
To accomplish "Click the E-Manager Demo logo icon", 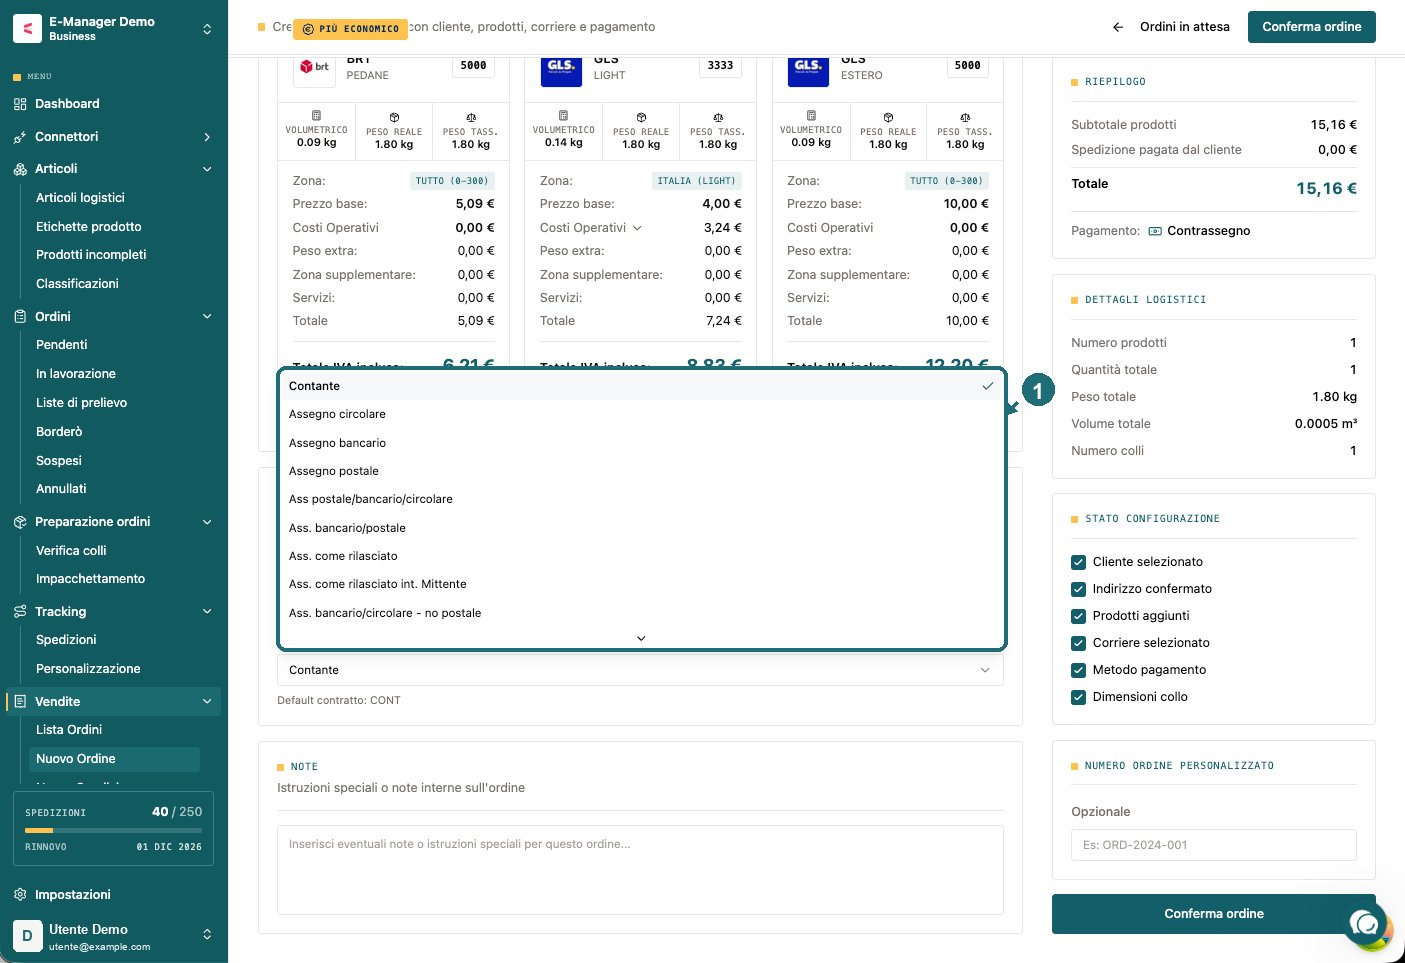I will pyautogui.click(x=27, y=28).
